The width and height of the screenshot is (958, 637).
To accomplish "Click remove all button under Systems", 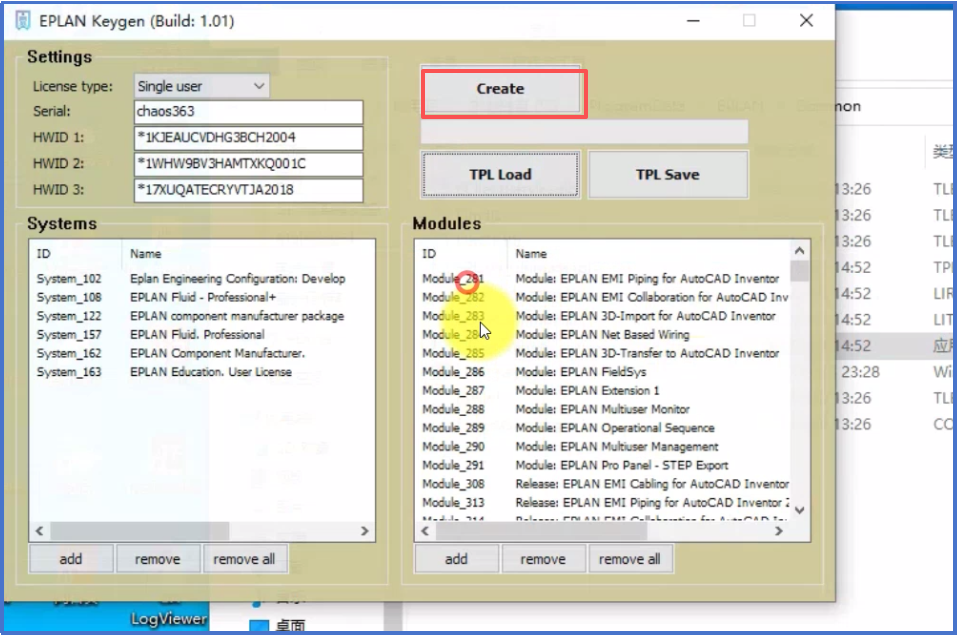I will 244,559.
